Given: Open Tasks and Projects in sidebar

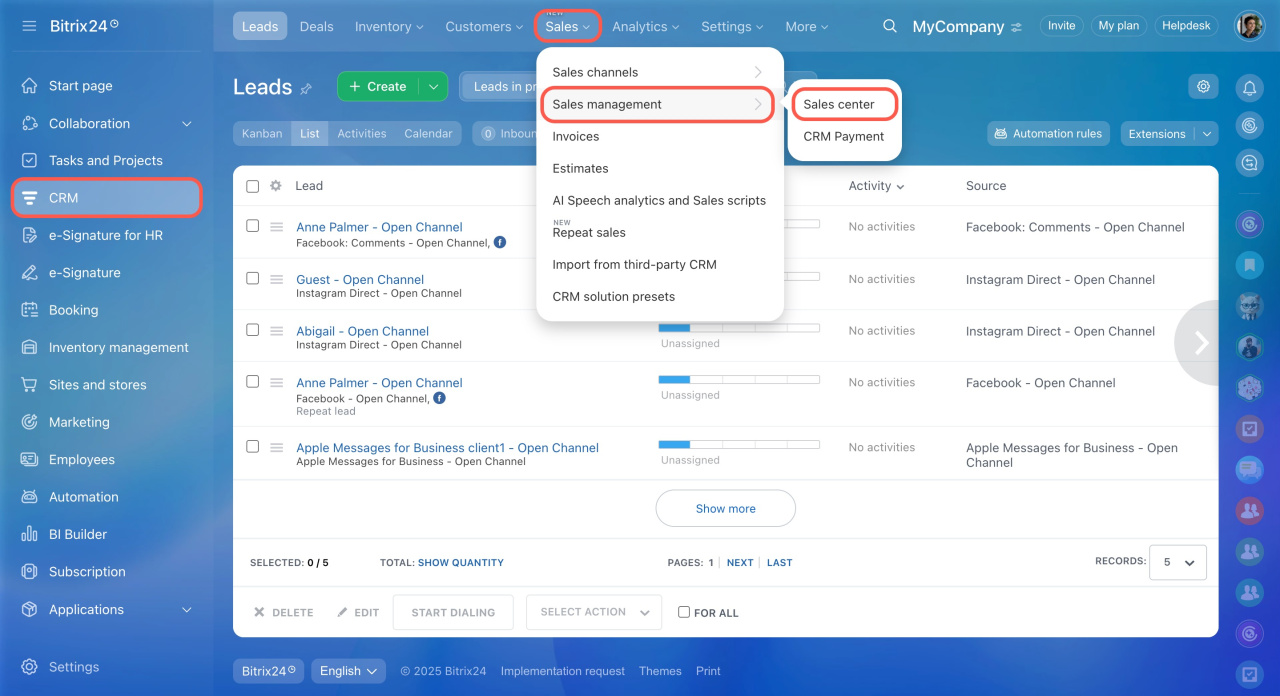Looking at the screenshot, I should 107,160.
